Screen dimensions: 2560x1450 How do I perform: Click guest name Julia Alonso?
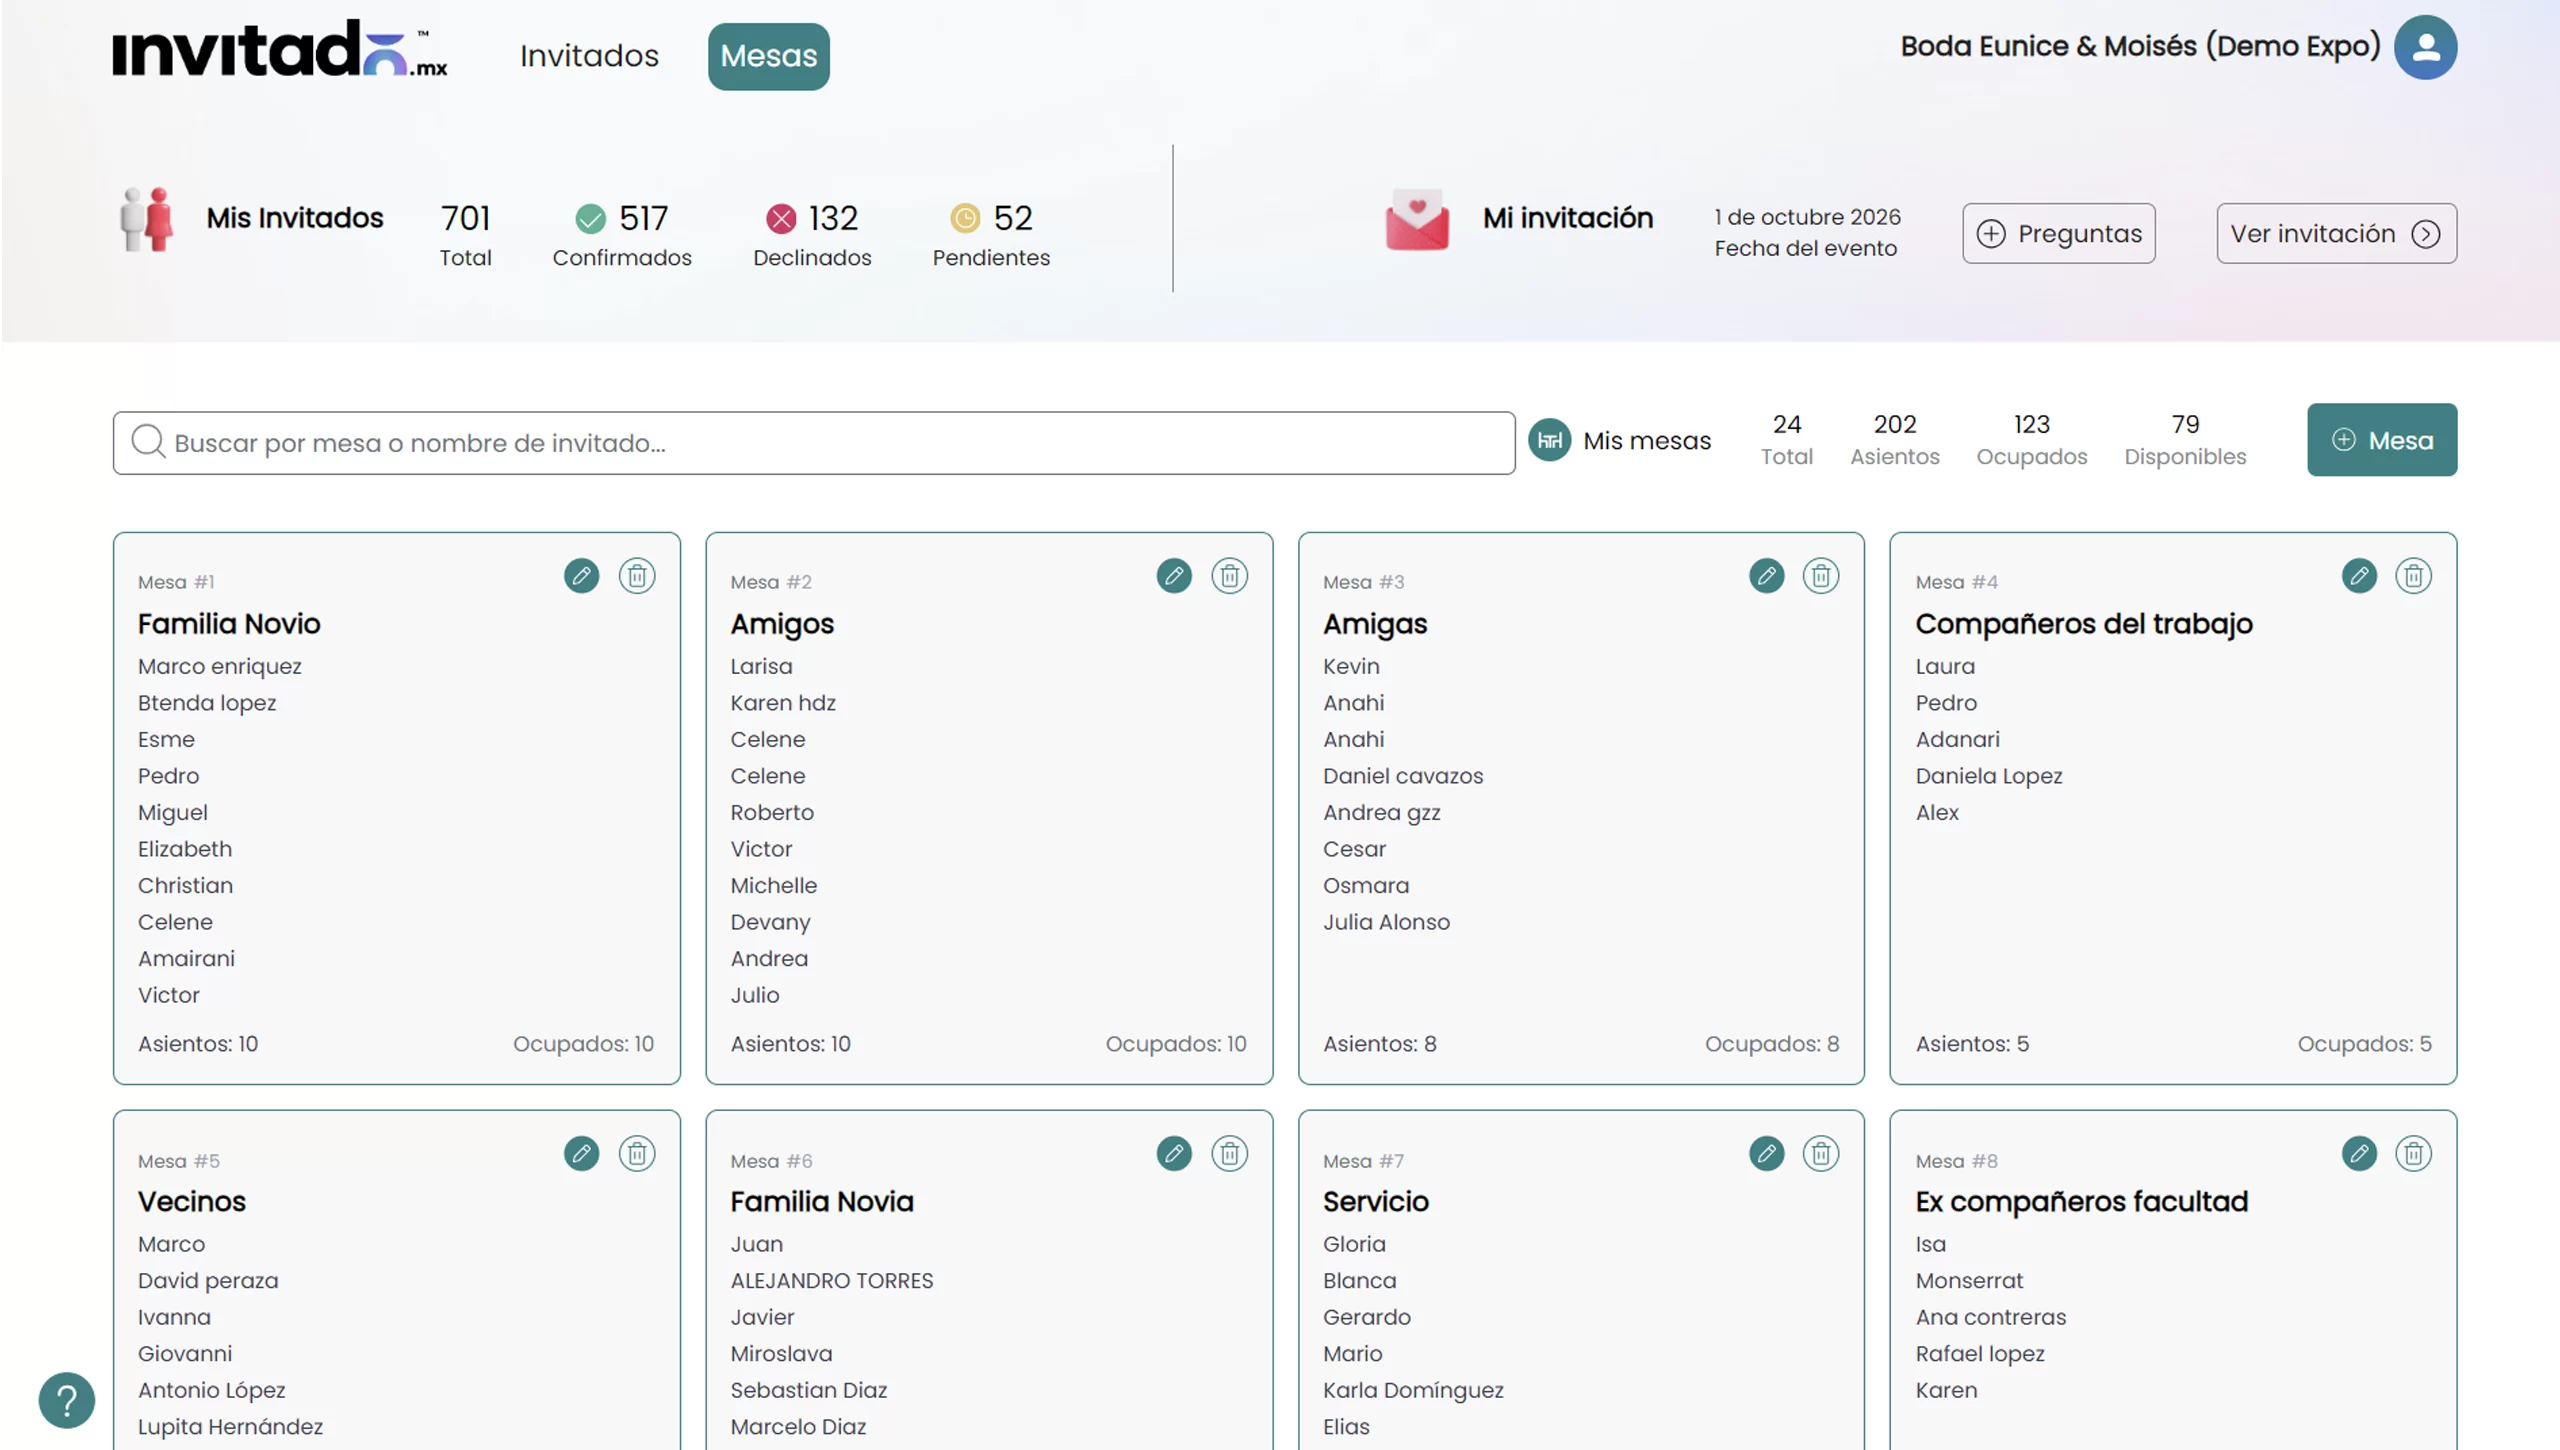(1386, 922)
